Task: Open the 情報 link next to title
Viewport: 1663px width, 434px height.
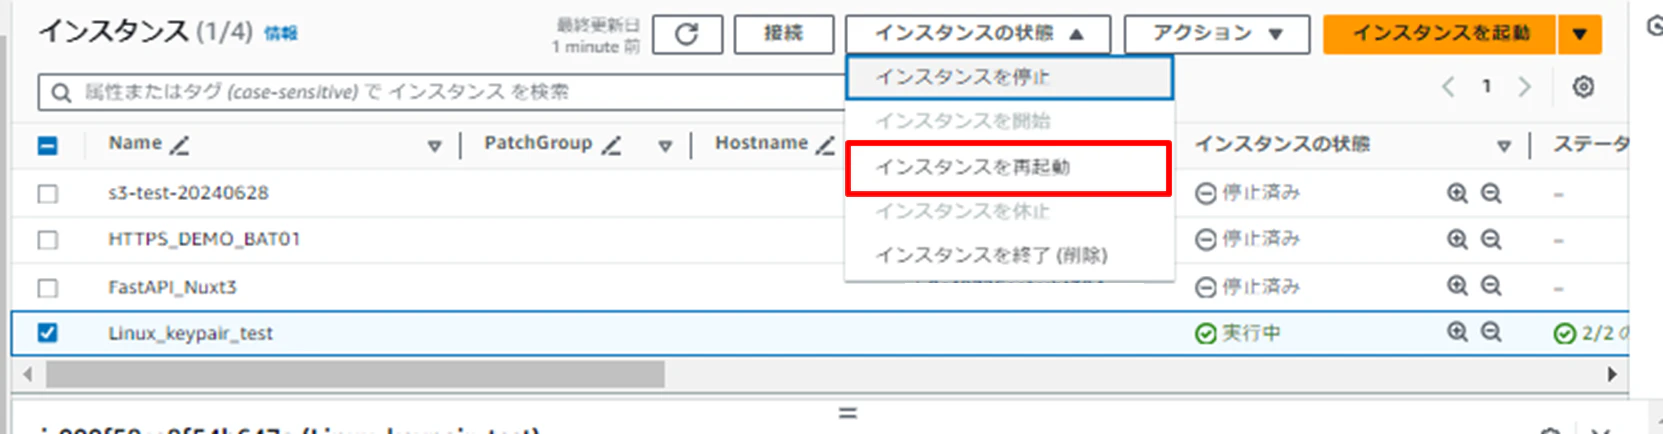Action: pyautogui.click(x=280, y=34)
